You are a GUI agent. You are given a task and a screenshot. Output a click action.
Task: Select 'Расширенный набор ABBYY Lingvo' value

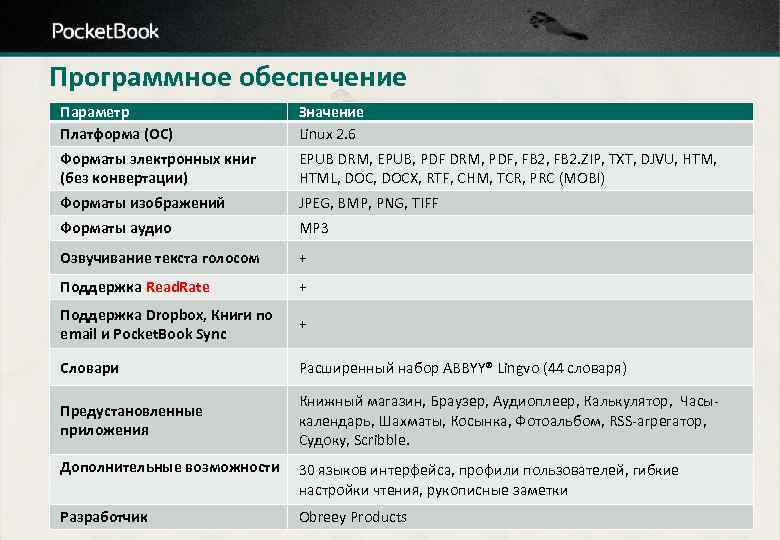click(x=463, y=368)
